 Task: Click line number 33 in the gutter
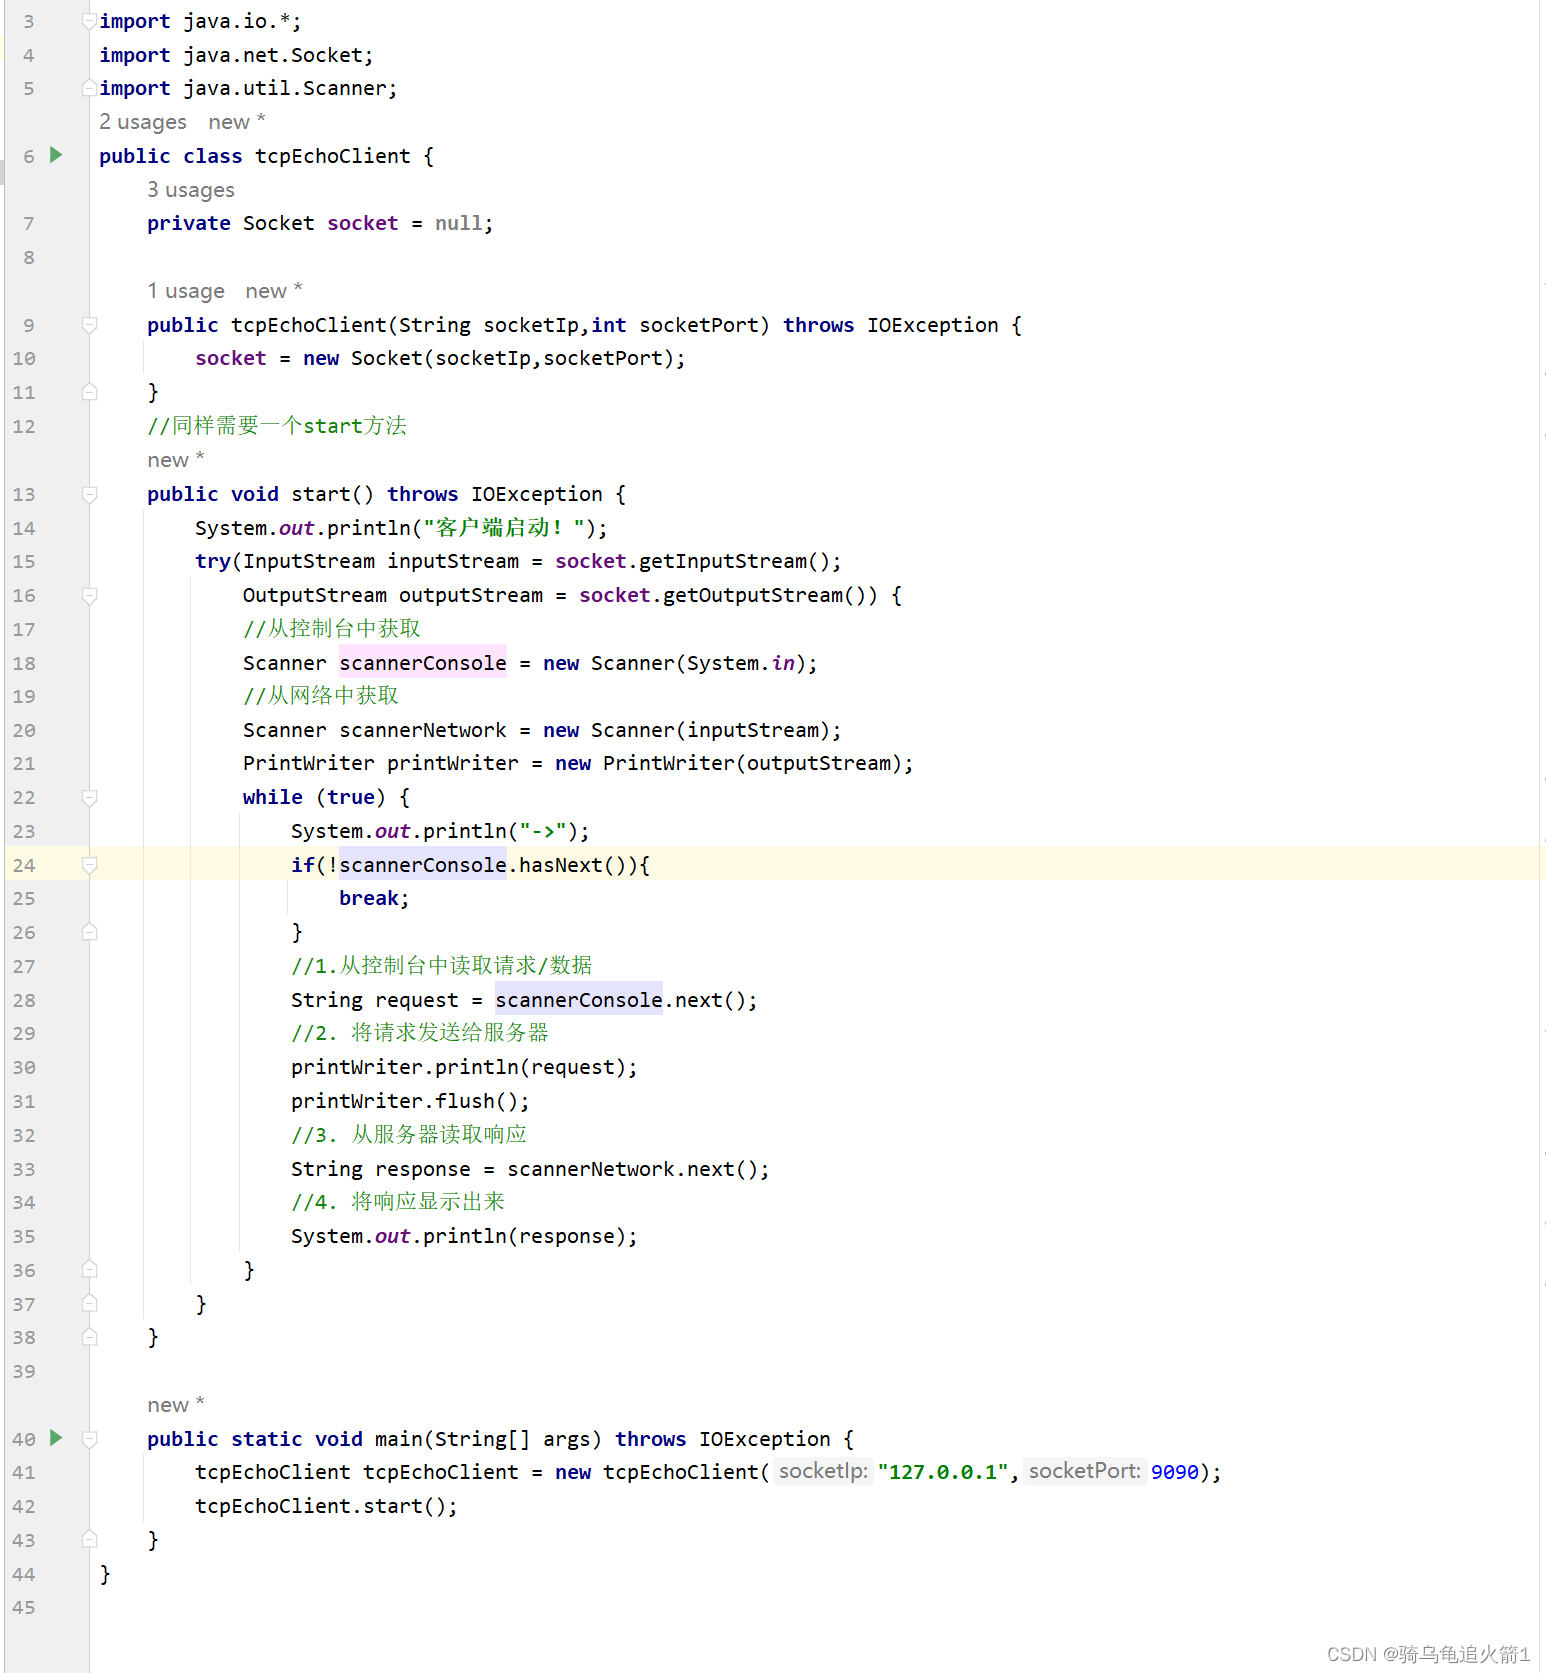click(24, 1169)
